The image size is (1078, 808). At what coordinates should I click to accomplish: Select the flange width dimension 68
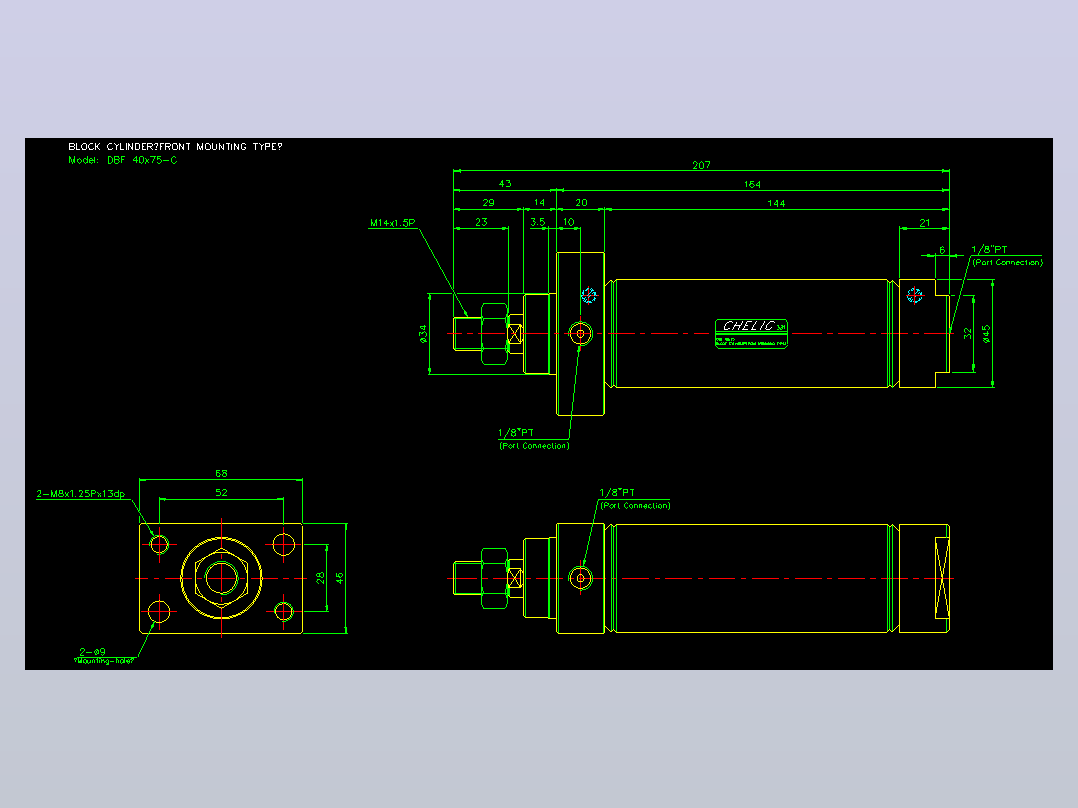tap(221, 474)
